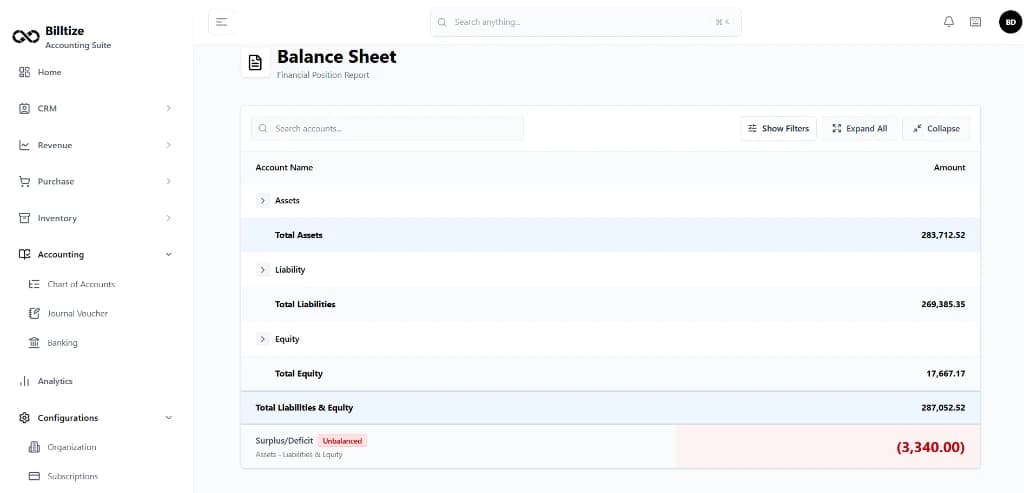
Task: Select the Total Assets amount 283,712.52
Action: coord(943,235)
